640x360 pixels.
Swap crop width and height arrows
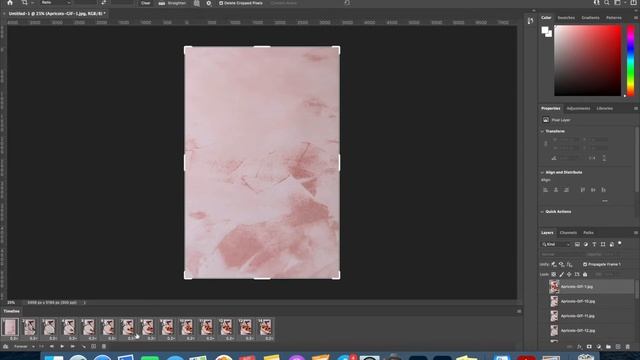[x=104, y=2]
